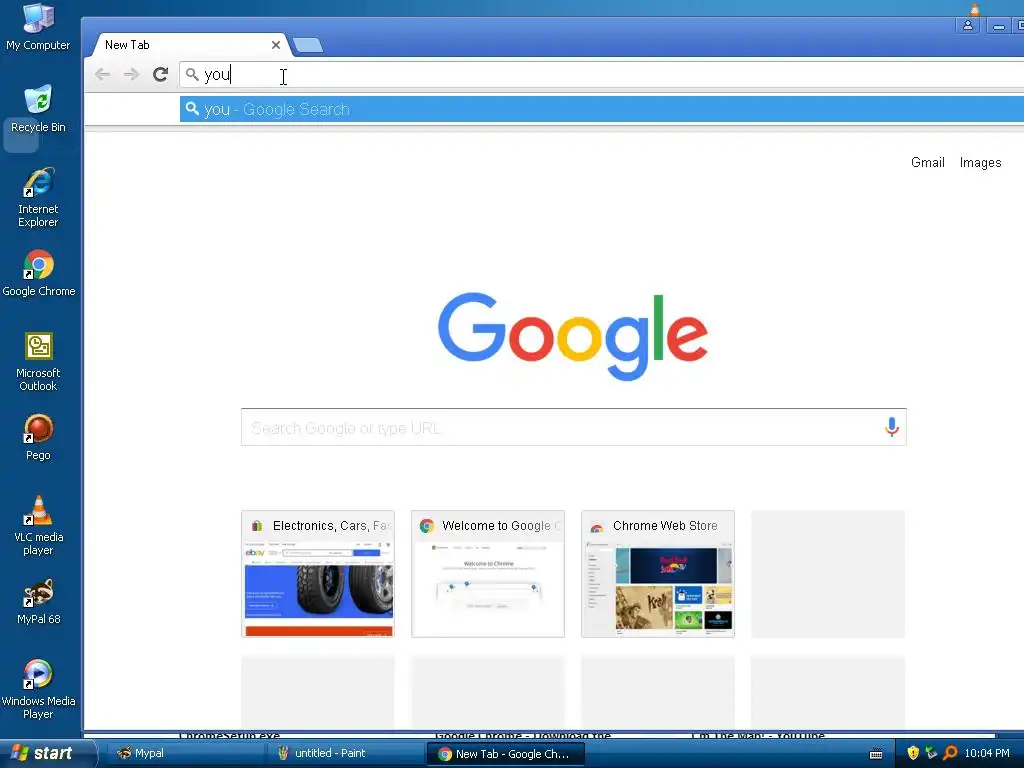Click the yellow security shield tray icon
Image resolution: width=1024 pixels, height=768 pixels.
coord(913,753)
